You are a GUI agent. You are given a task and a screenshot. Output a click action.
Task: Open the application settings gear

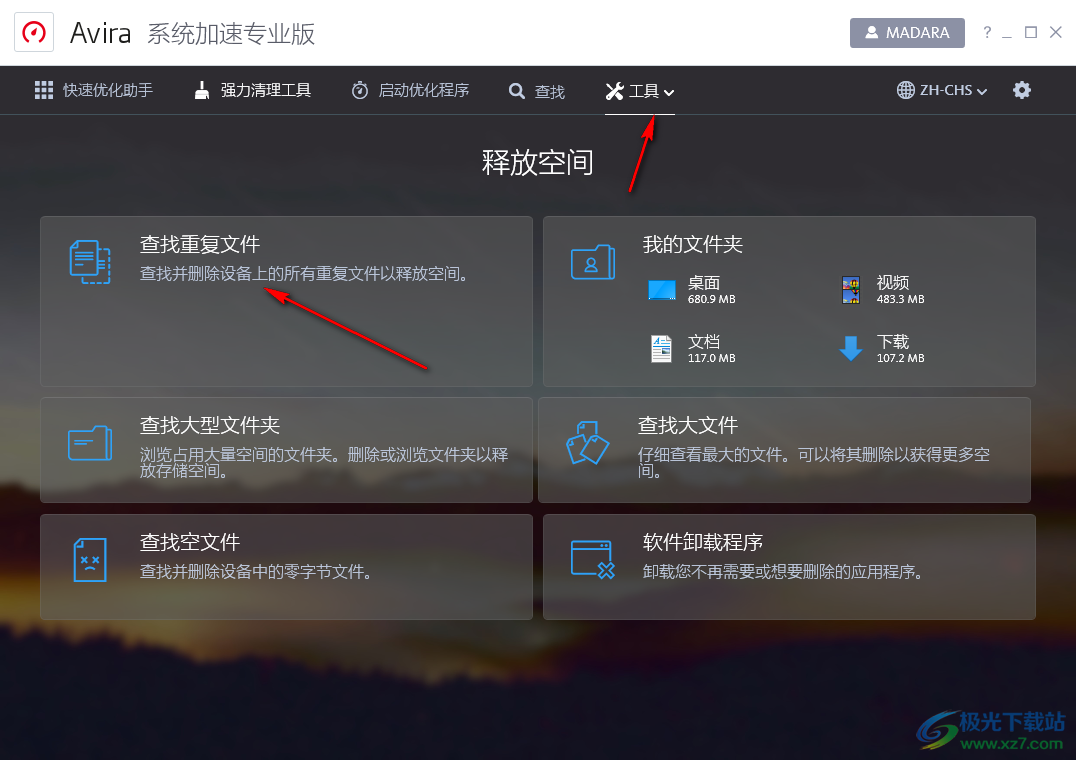(1022, 90)
